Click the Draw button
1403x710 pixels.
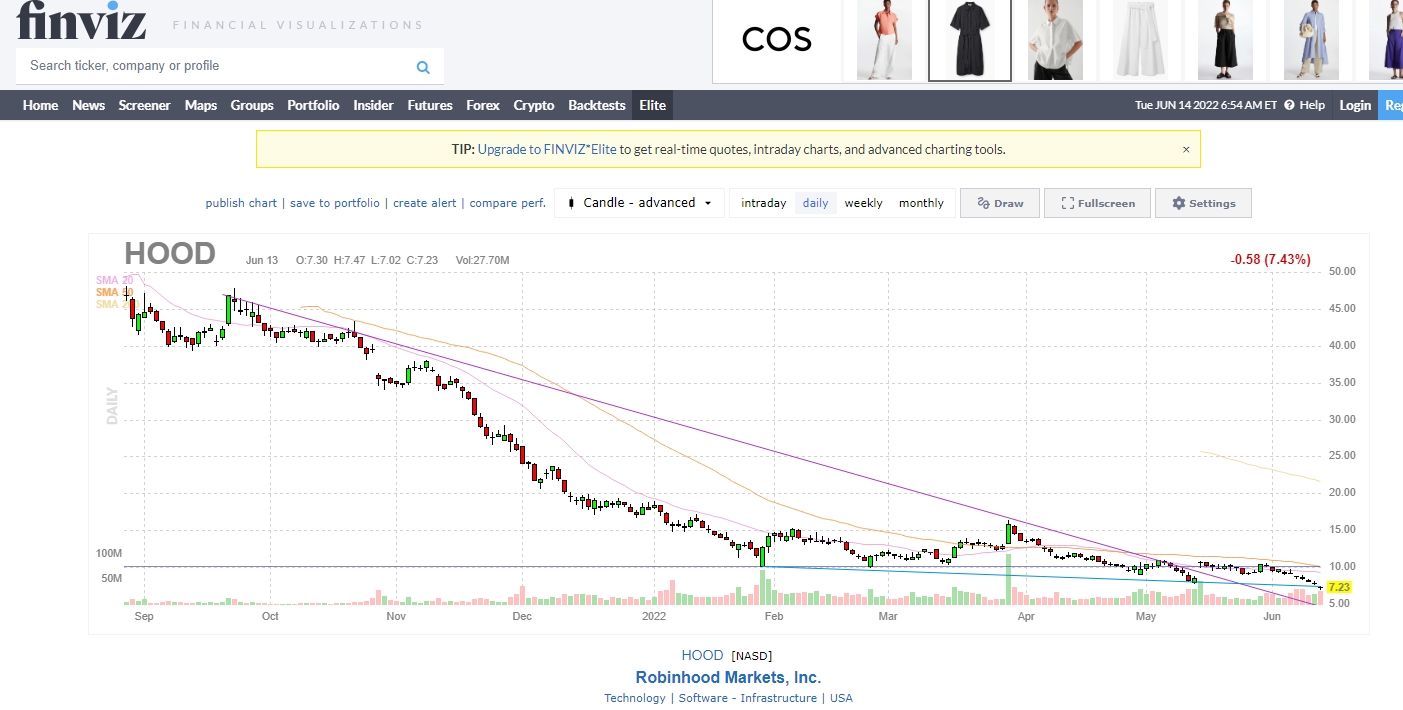click(1000, 203)
